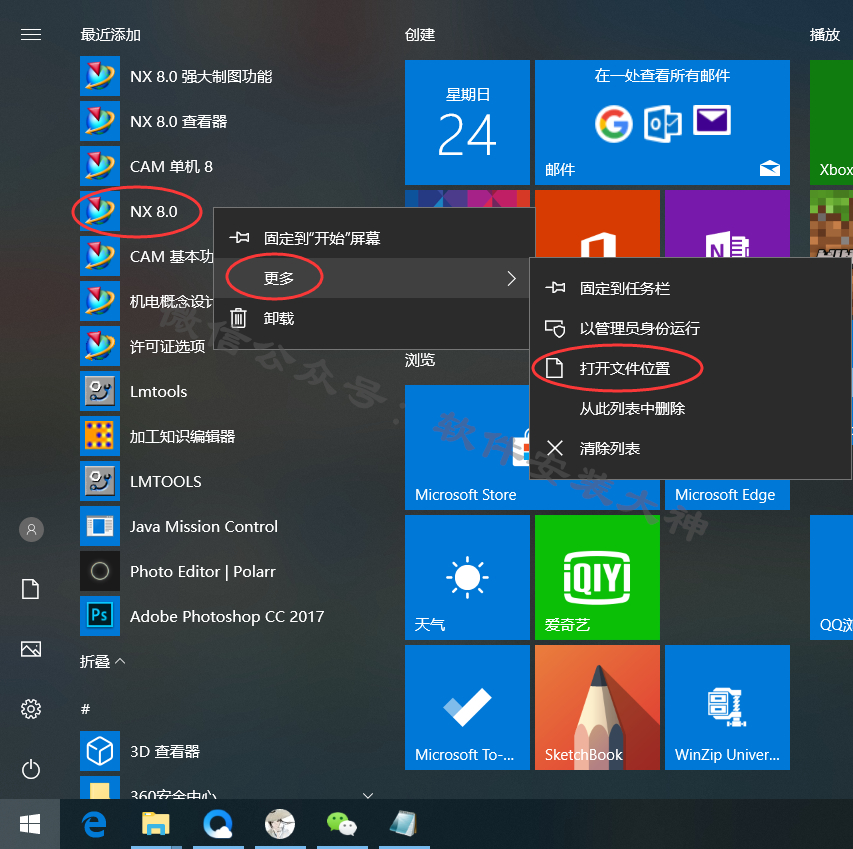853x849 pixels.
Task: Choose 固定到"开始"屏幕 from context menu
Action: coord(374,238)
